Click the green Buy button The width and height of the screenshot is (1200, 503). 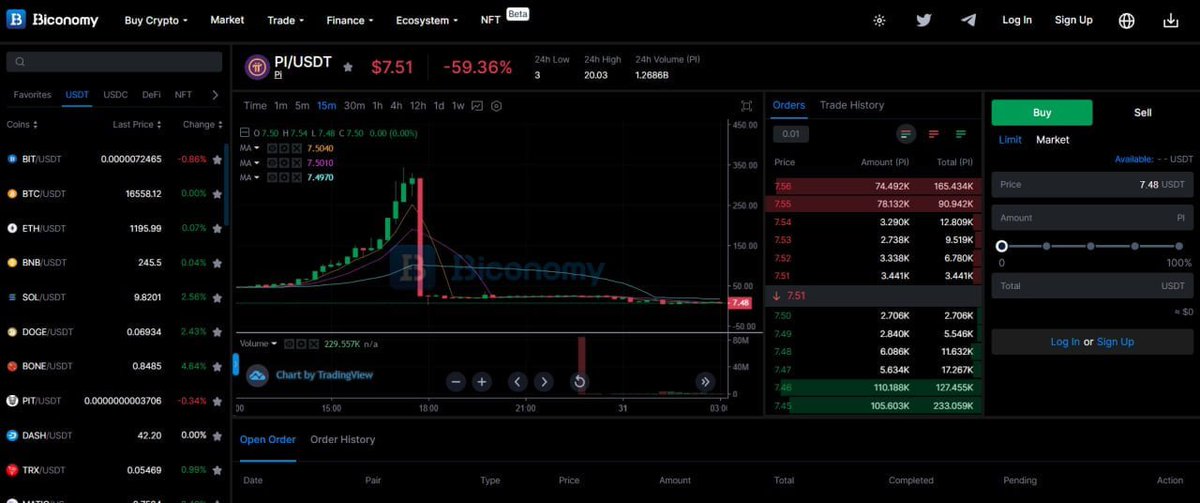coord(1042,113)
